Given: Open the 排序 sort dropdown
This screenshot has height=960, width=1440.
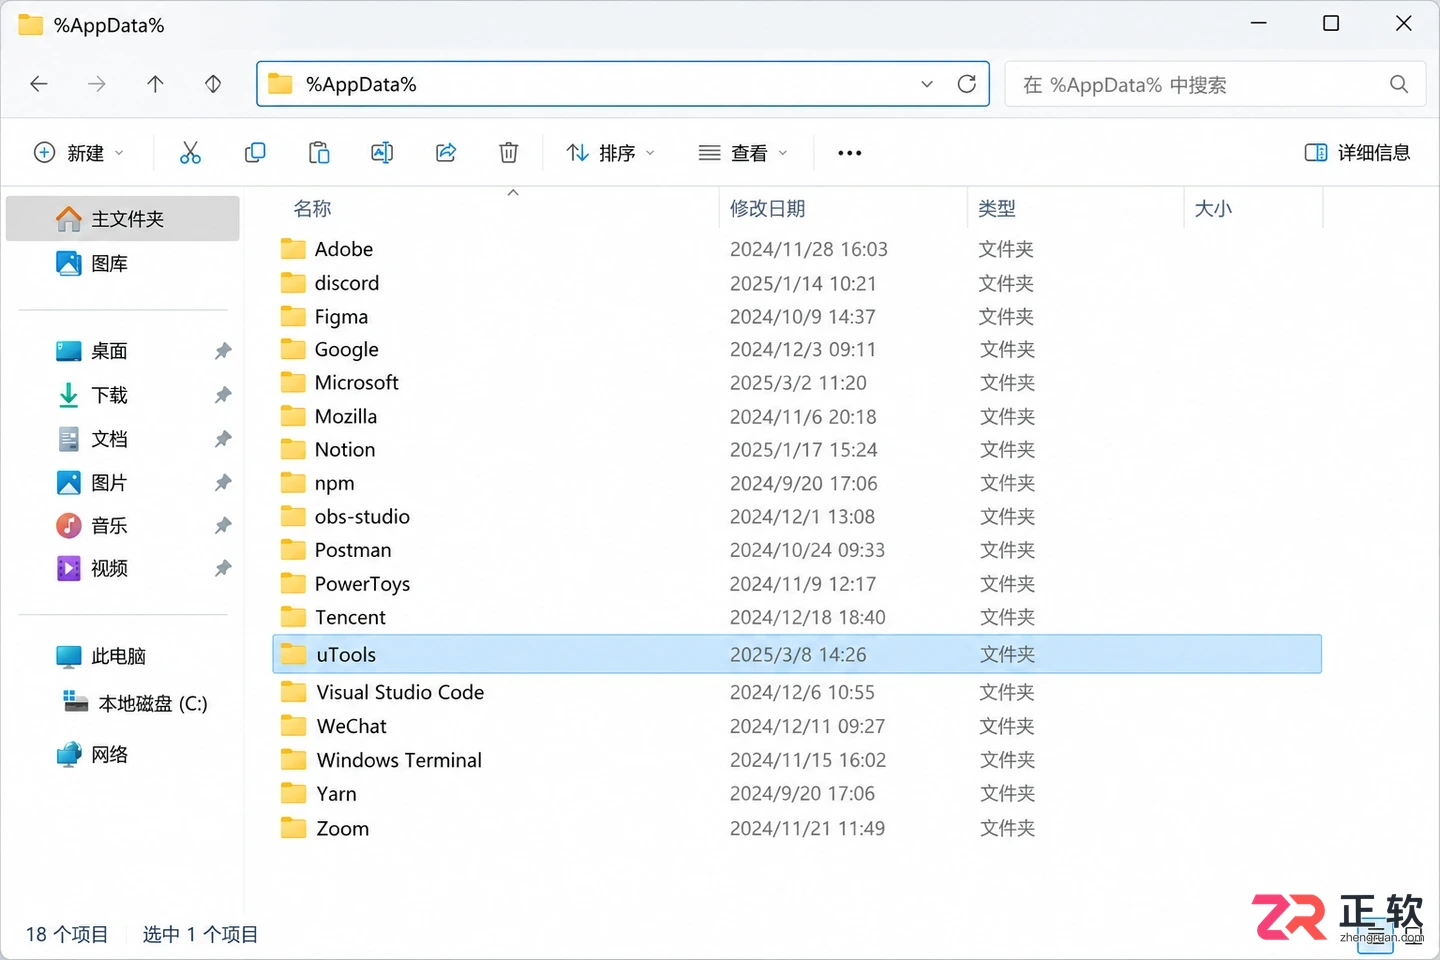Looking at the screenshot, I should pyautogui.click(x=611, y=153).
